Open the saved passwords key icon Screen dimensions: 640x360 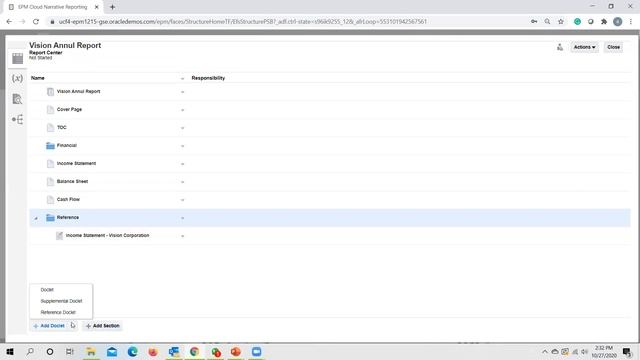click(x=534, y=22)
